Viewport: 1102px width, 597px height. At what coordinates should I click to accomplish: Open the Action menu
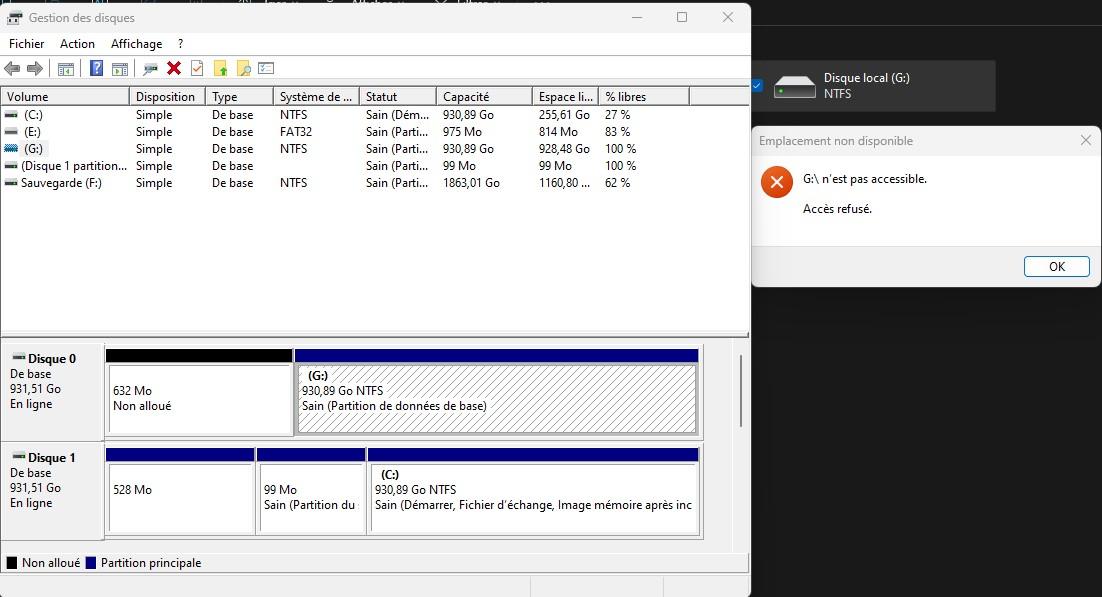point(77,44)
